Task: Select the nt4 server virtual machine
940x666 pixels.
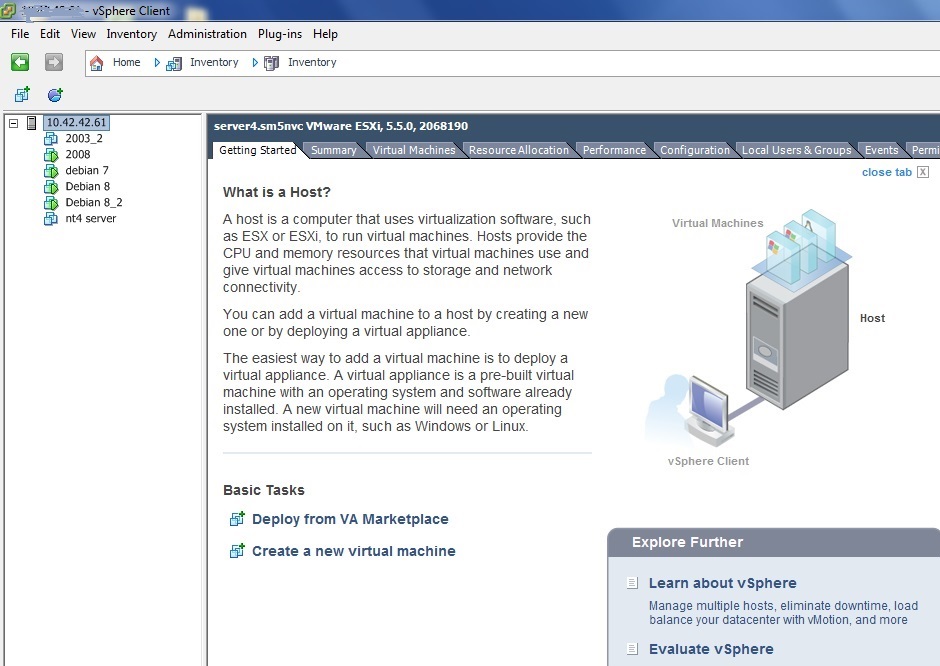Action: point(91,219)
